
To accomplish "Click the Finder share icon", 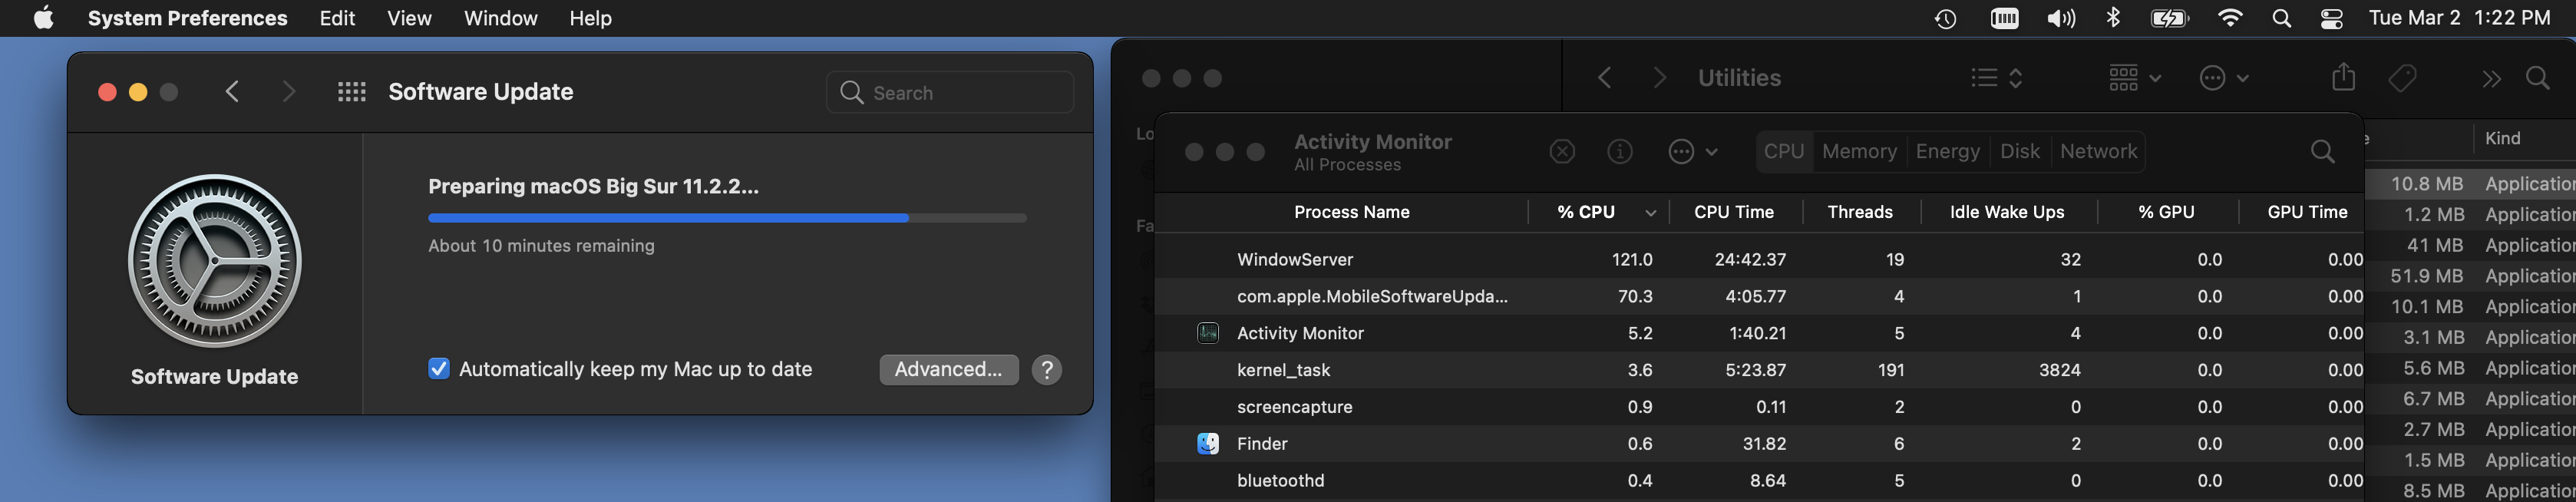I will pyautogui.click(x=2343, y=78).
